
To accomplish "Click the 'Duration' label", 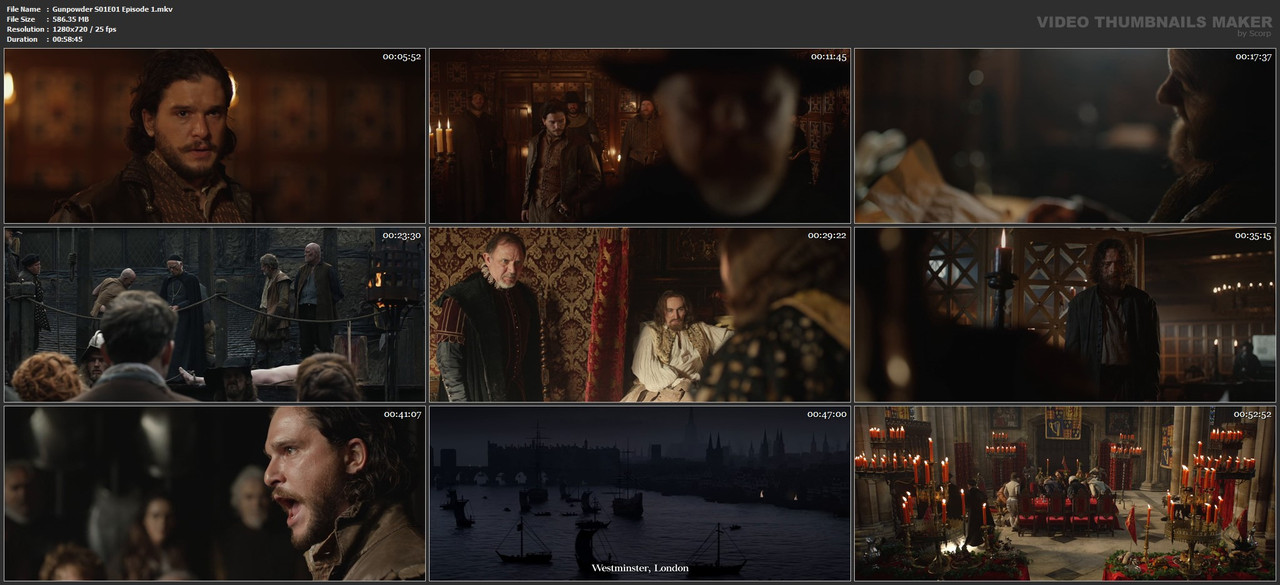I will [22, 39].
